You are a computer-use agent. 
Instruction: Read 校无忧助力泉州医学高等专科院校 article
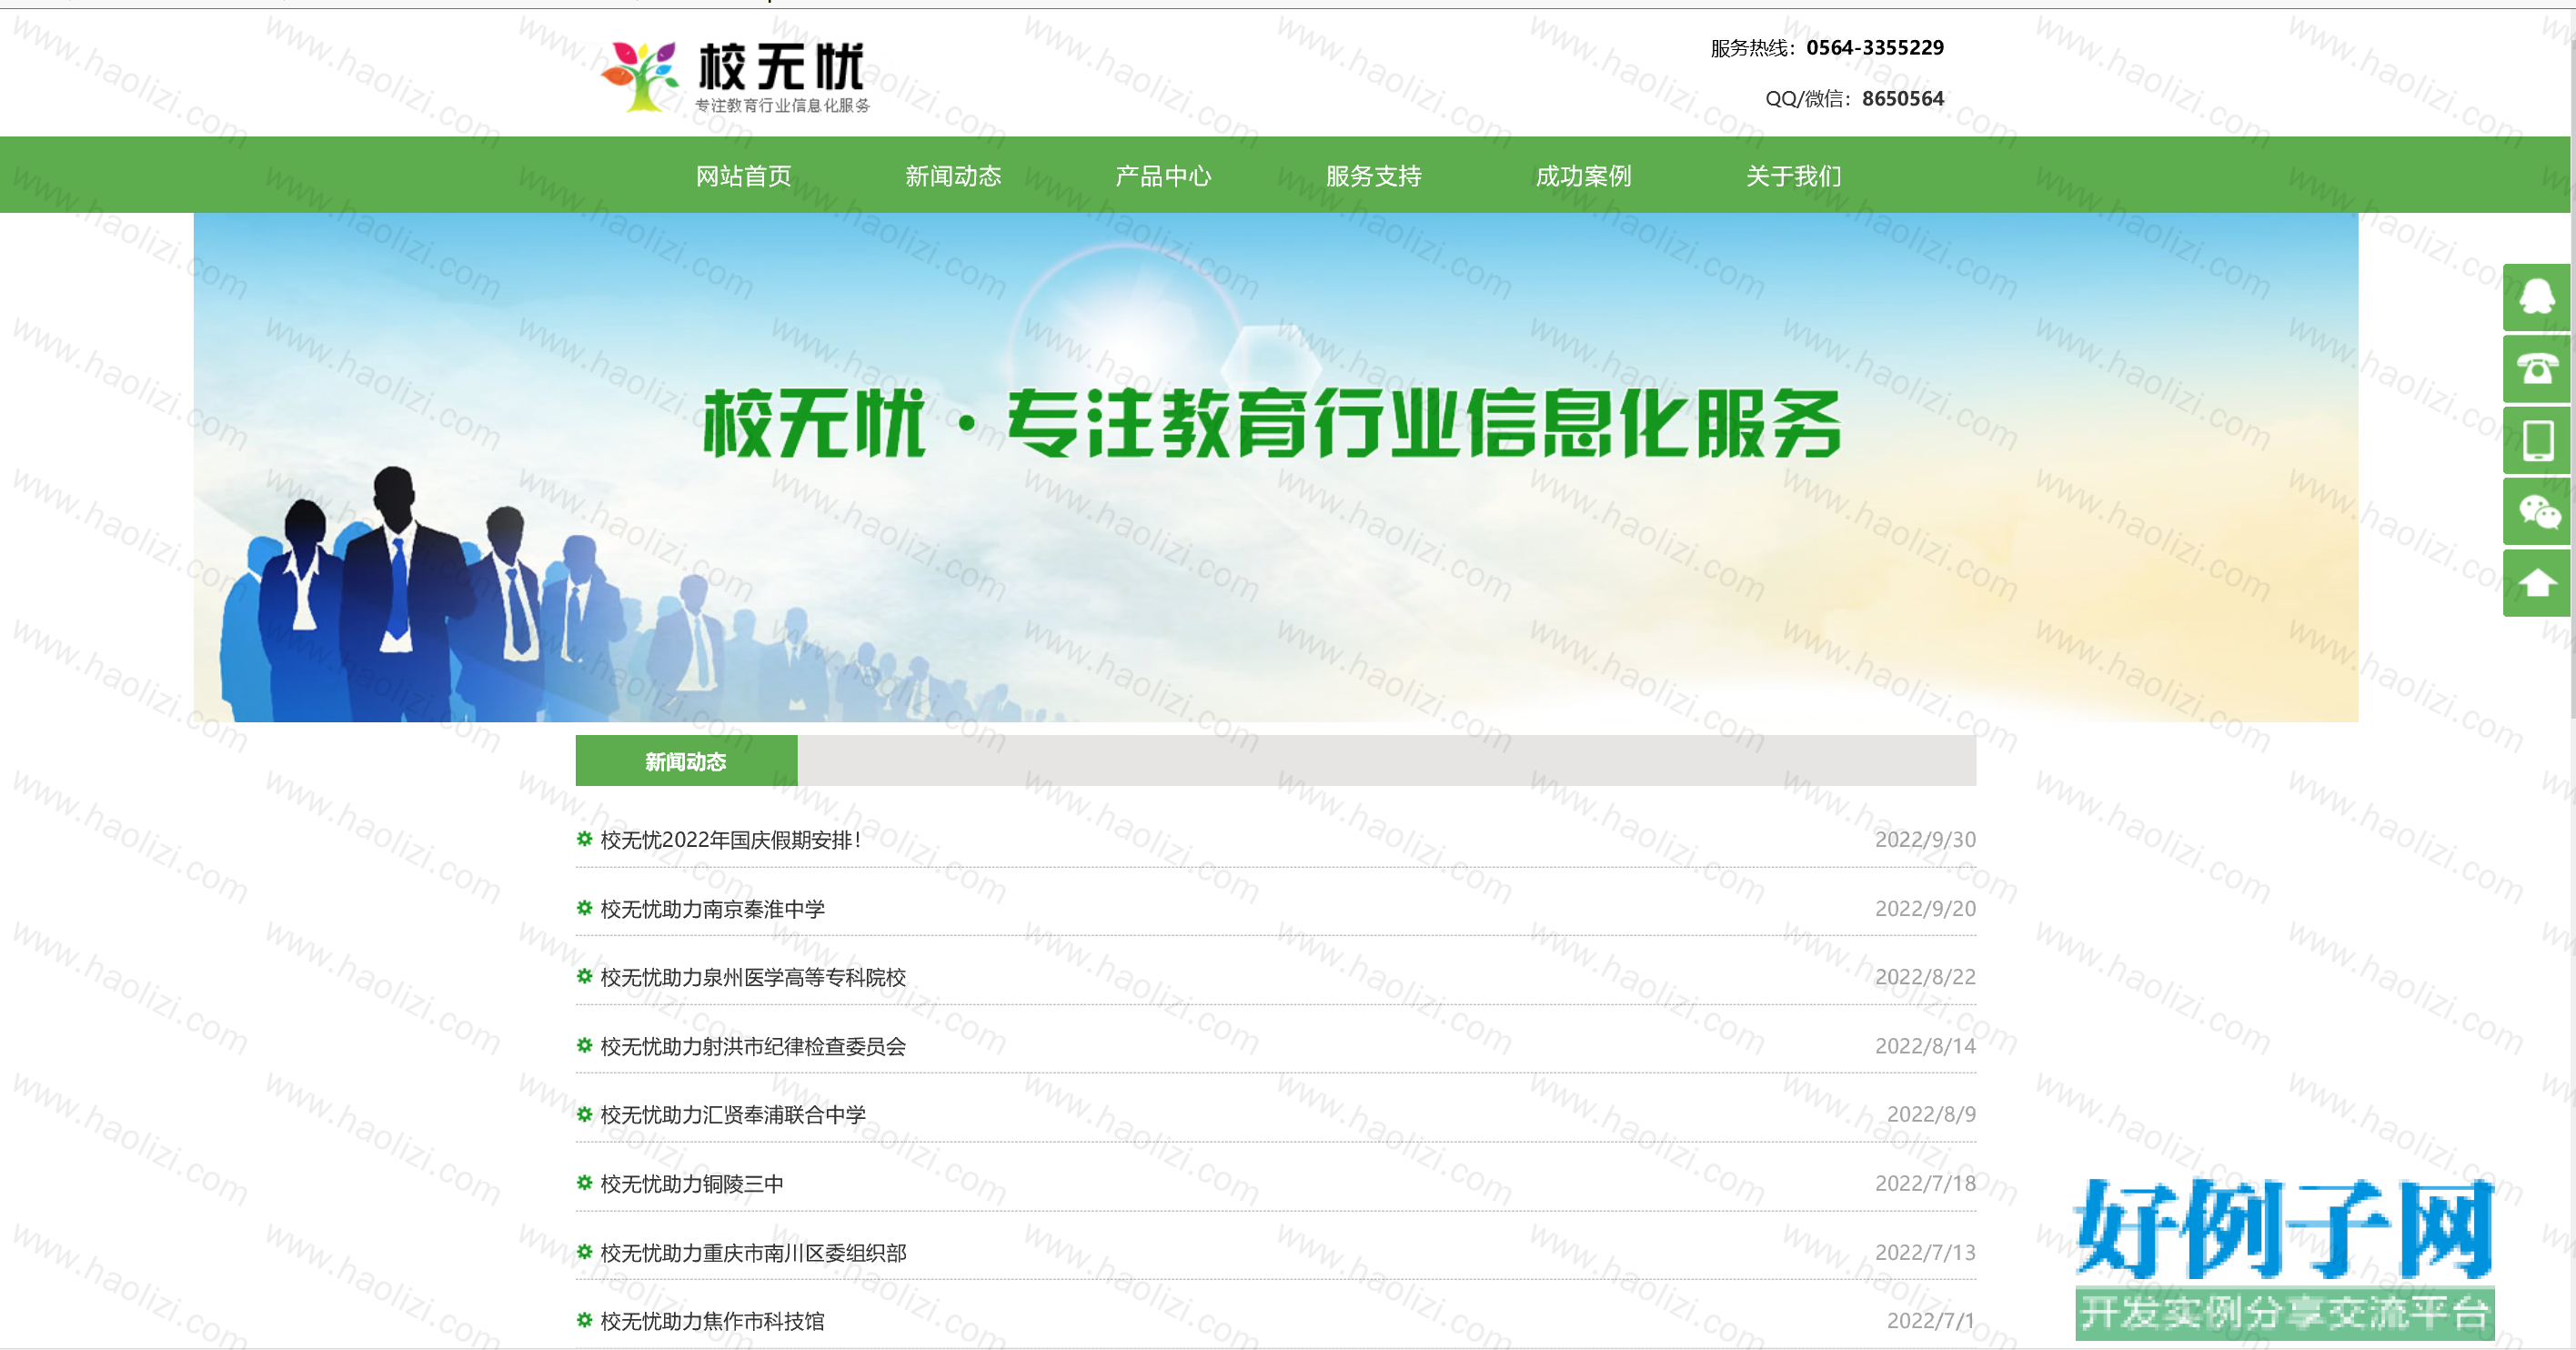753,977
